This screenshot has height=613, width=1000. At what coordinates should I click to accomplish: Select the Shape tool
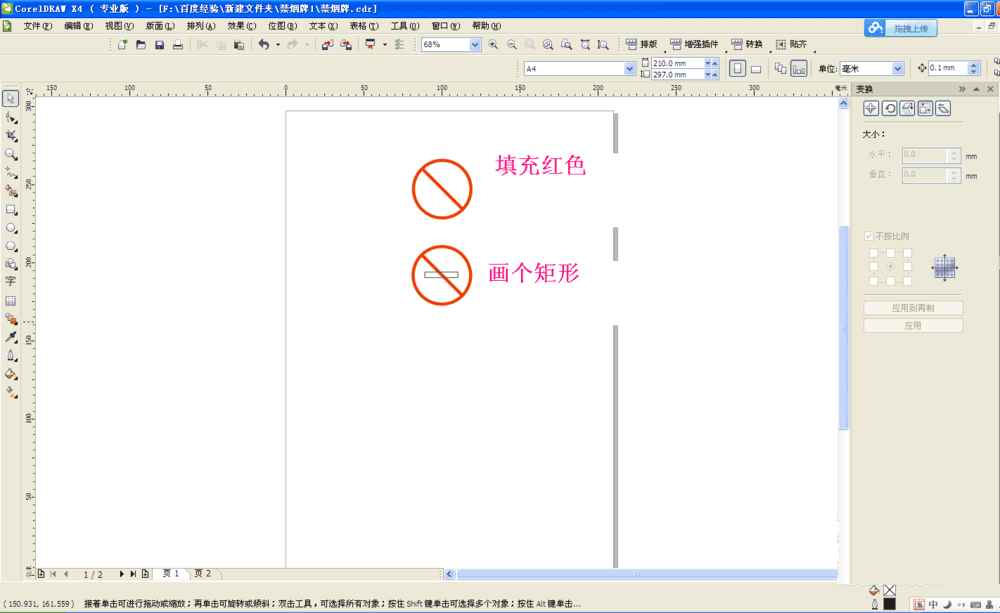click(12, 118)
